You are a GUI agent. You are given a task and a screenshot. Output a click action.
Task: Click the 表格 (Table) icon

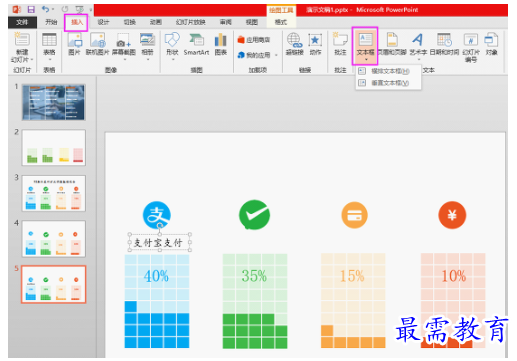pos(49,40)
